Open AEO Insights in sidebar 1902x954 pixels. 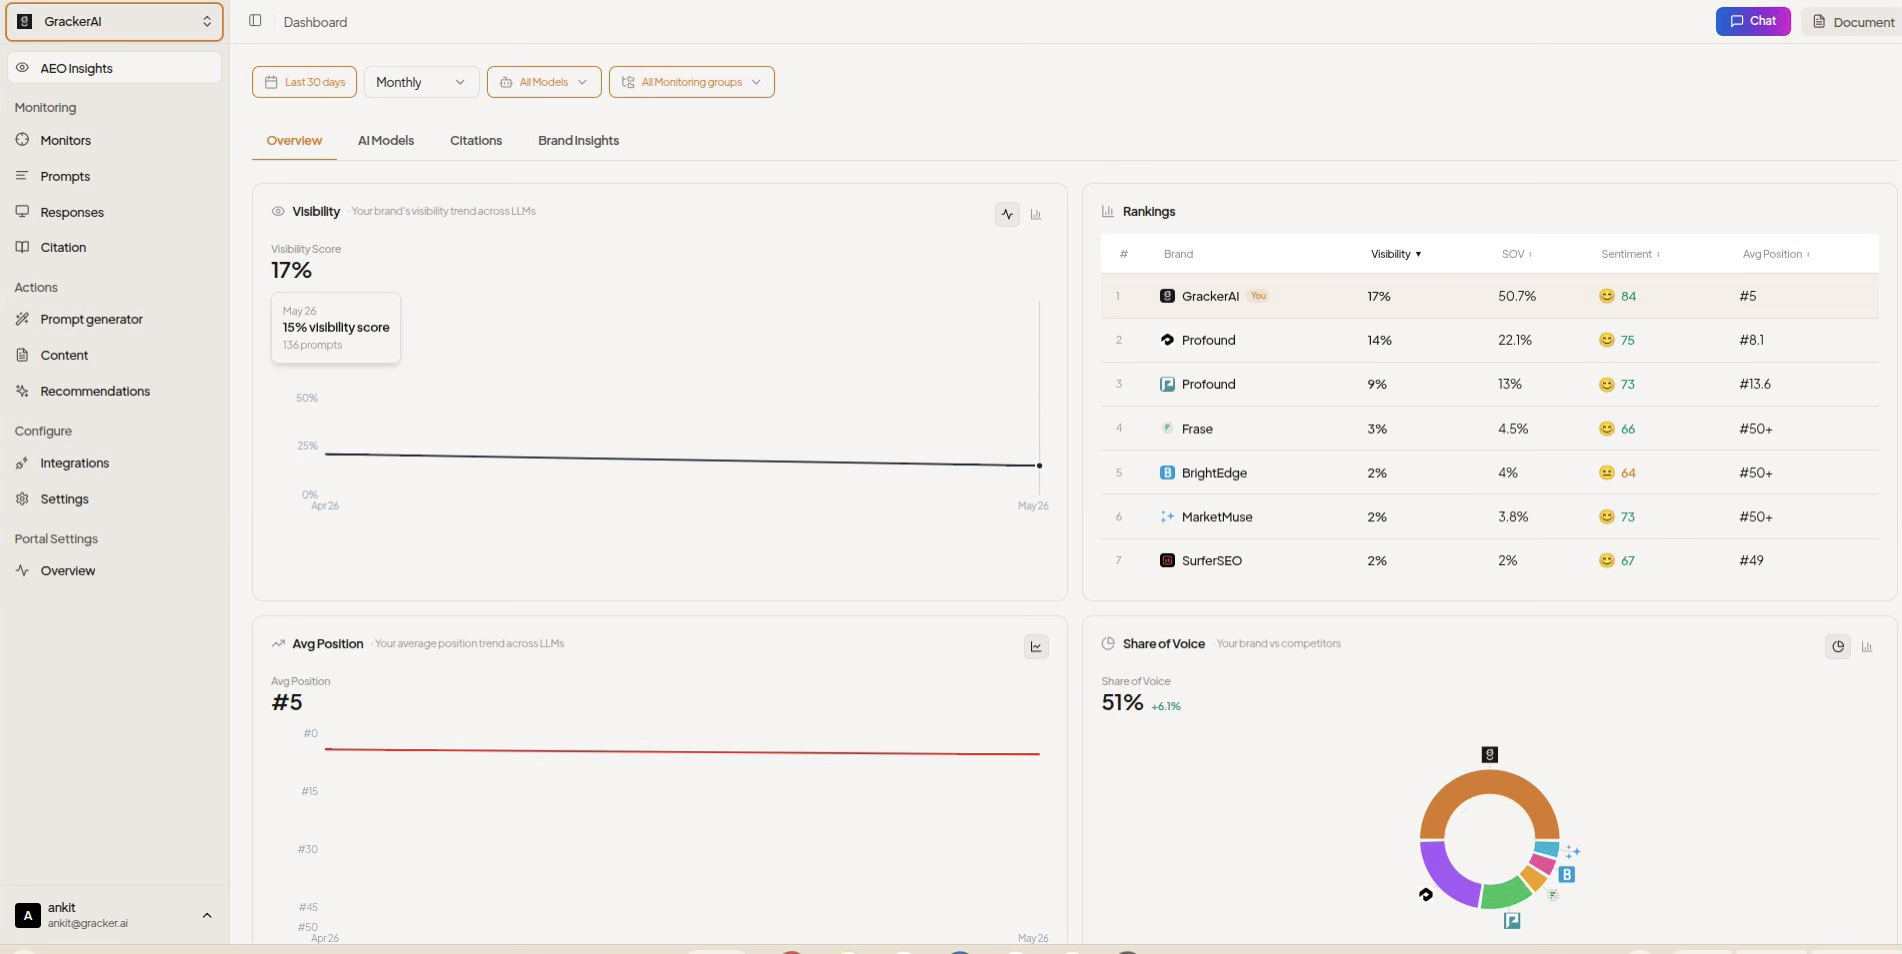(114, 68)
